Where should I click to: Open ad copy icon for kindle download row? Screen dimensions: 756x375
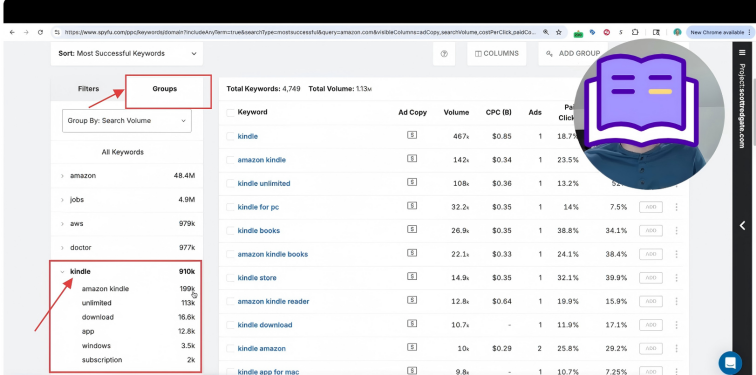click(412, 324)
